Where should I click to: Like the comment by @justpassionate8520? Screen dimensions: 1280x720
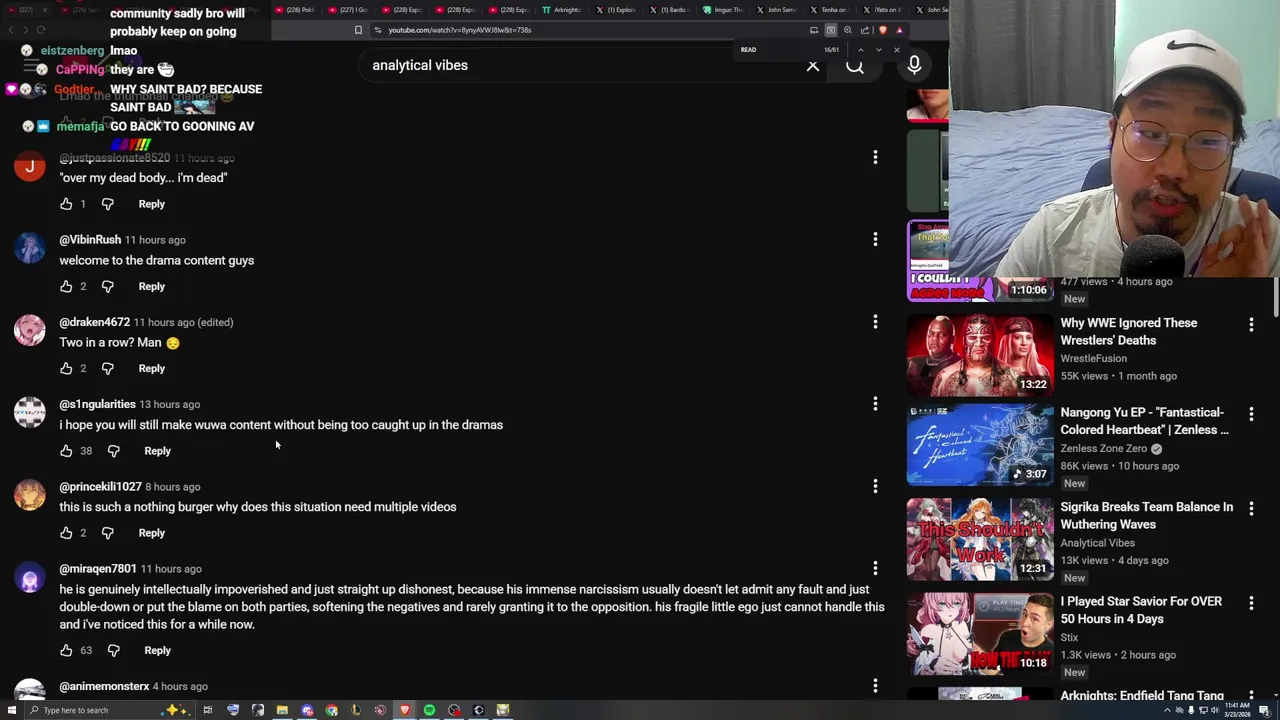point(66,204)
